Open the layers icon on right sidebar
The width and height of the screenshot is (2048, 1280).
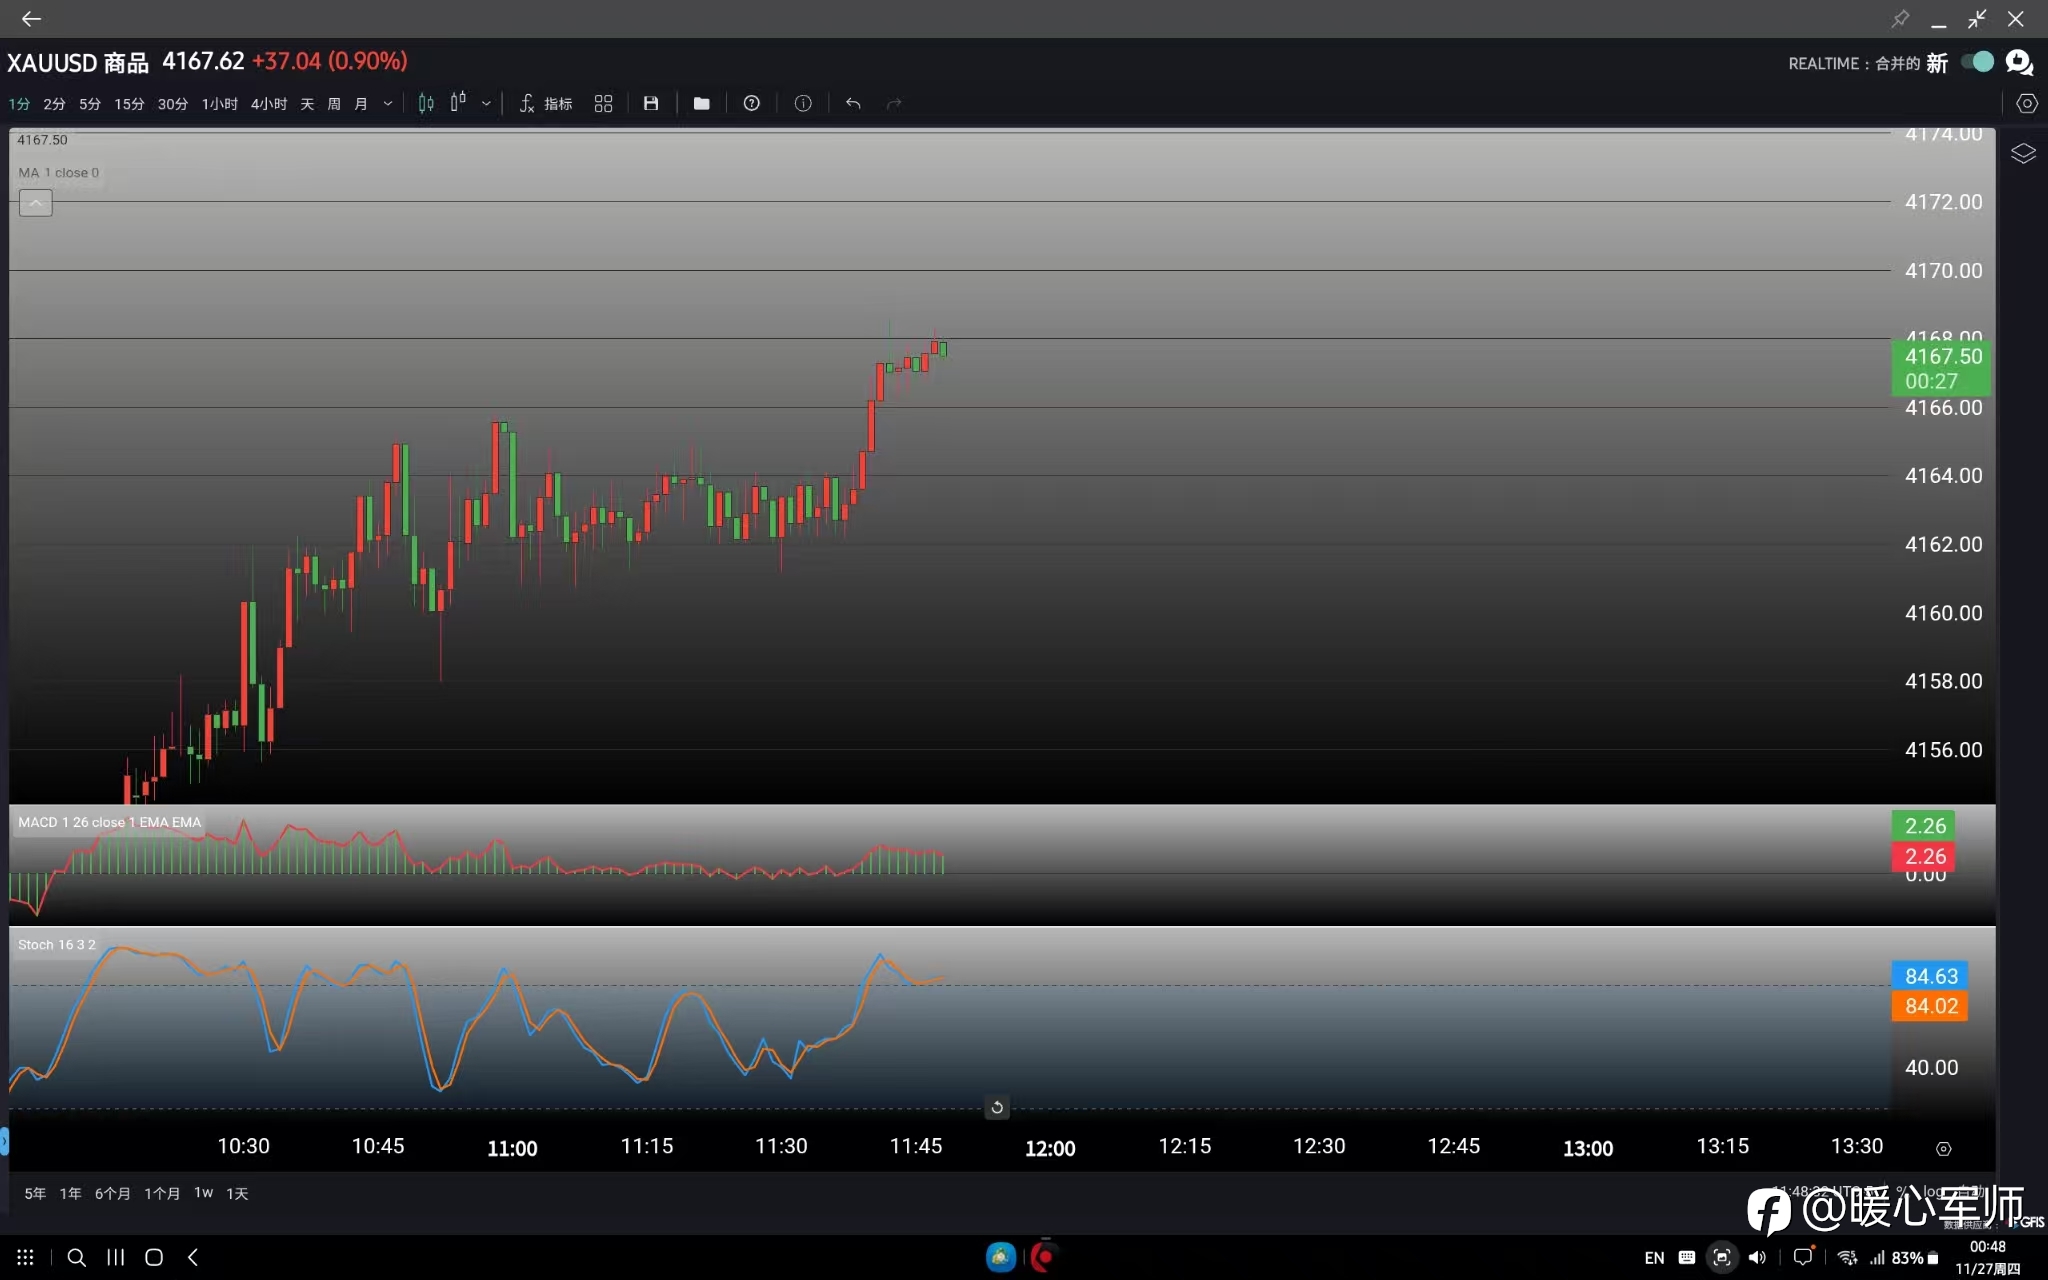(x=2023, y=153)
